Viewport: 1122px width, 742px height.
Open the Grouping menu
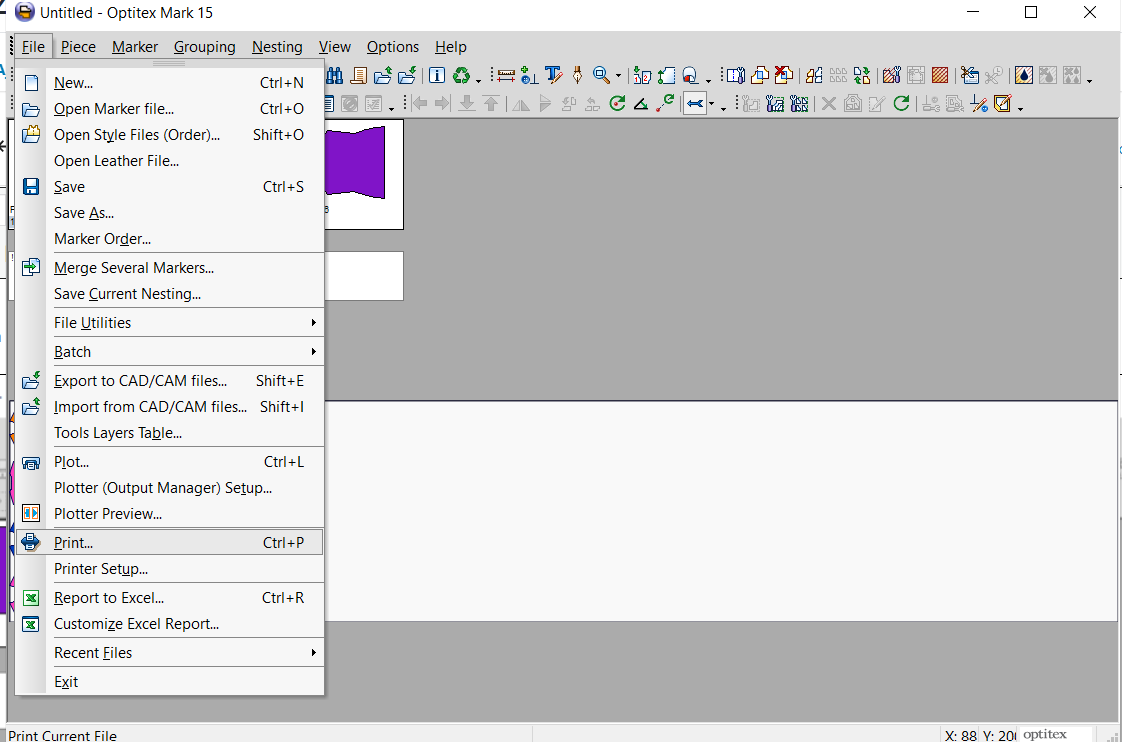click(205, 47)
